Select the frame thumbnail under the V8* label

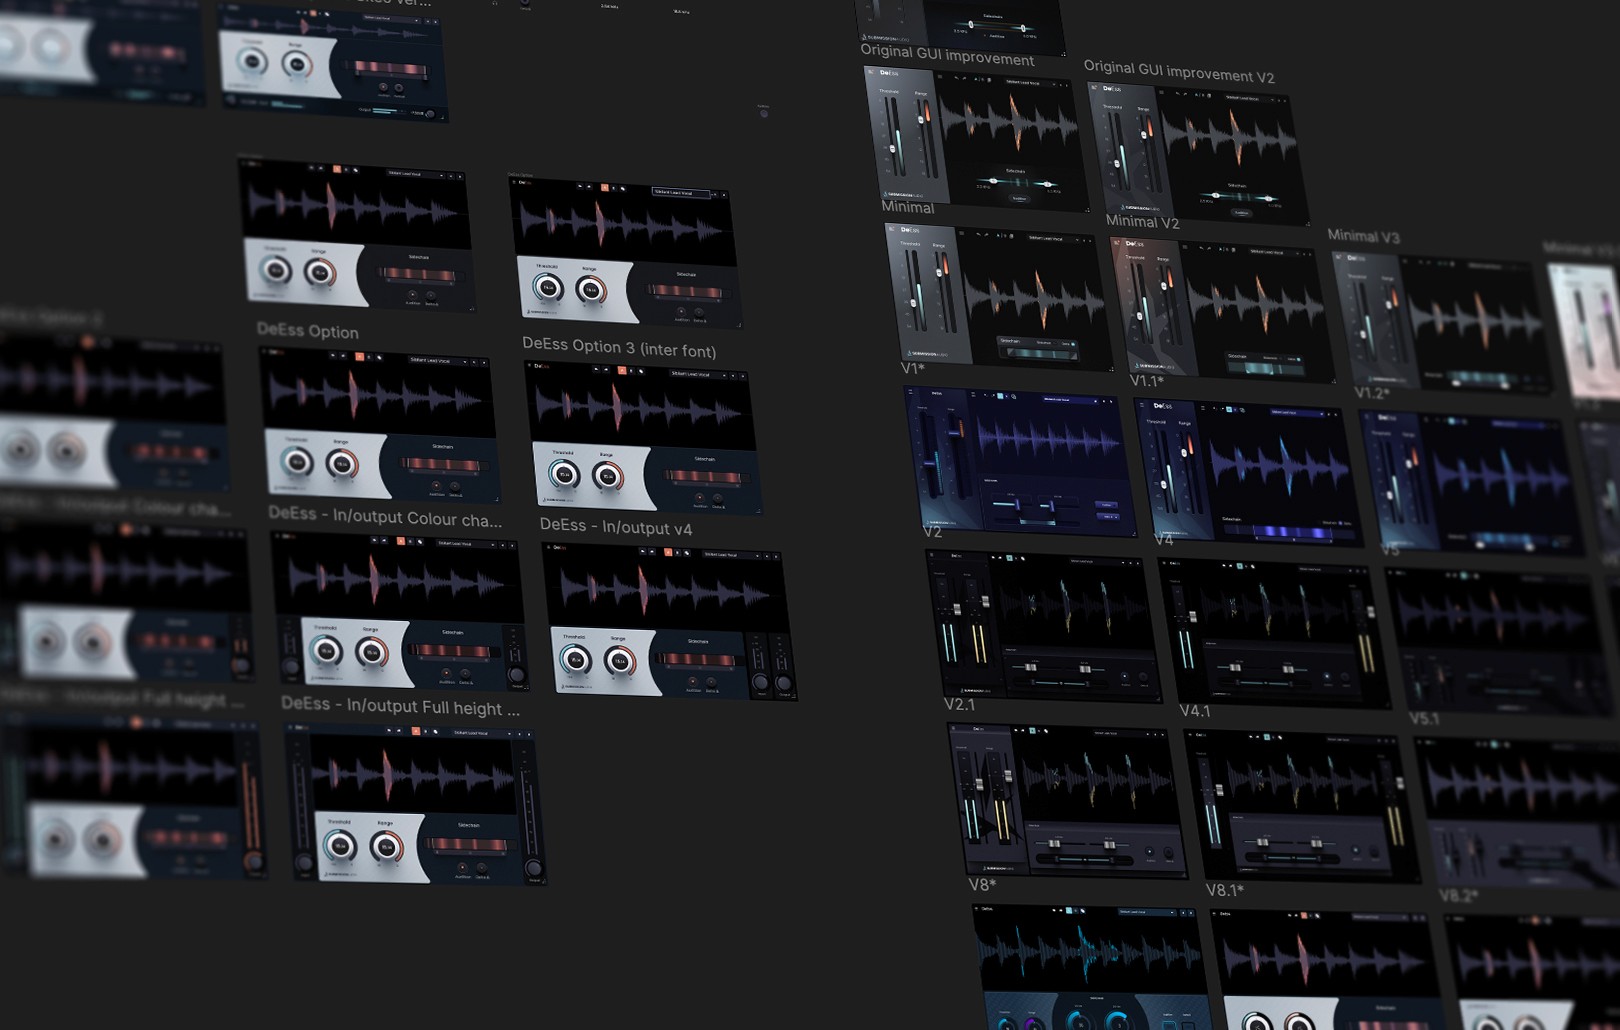(1092, 968)
